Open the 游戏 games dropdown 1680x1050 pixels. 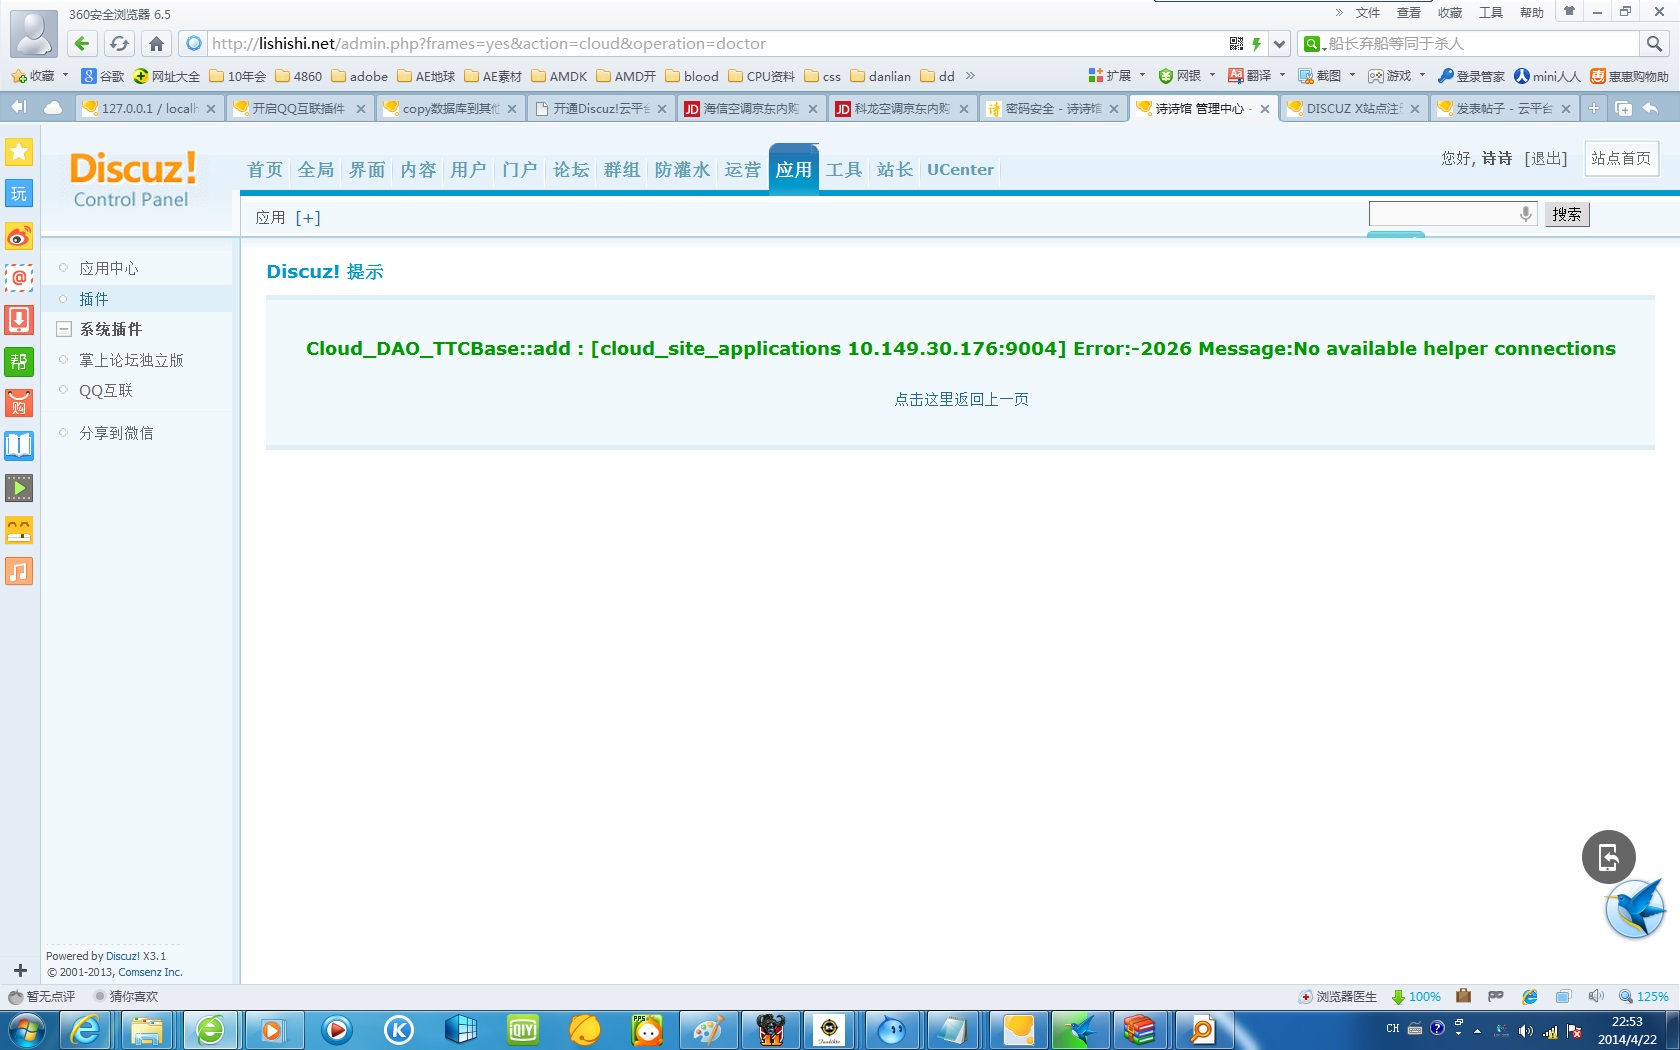(x=1397, y=76)
